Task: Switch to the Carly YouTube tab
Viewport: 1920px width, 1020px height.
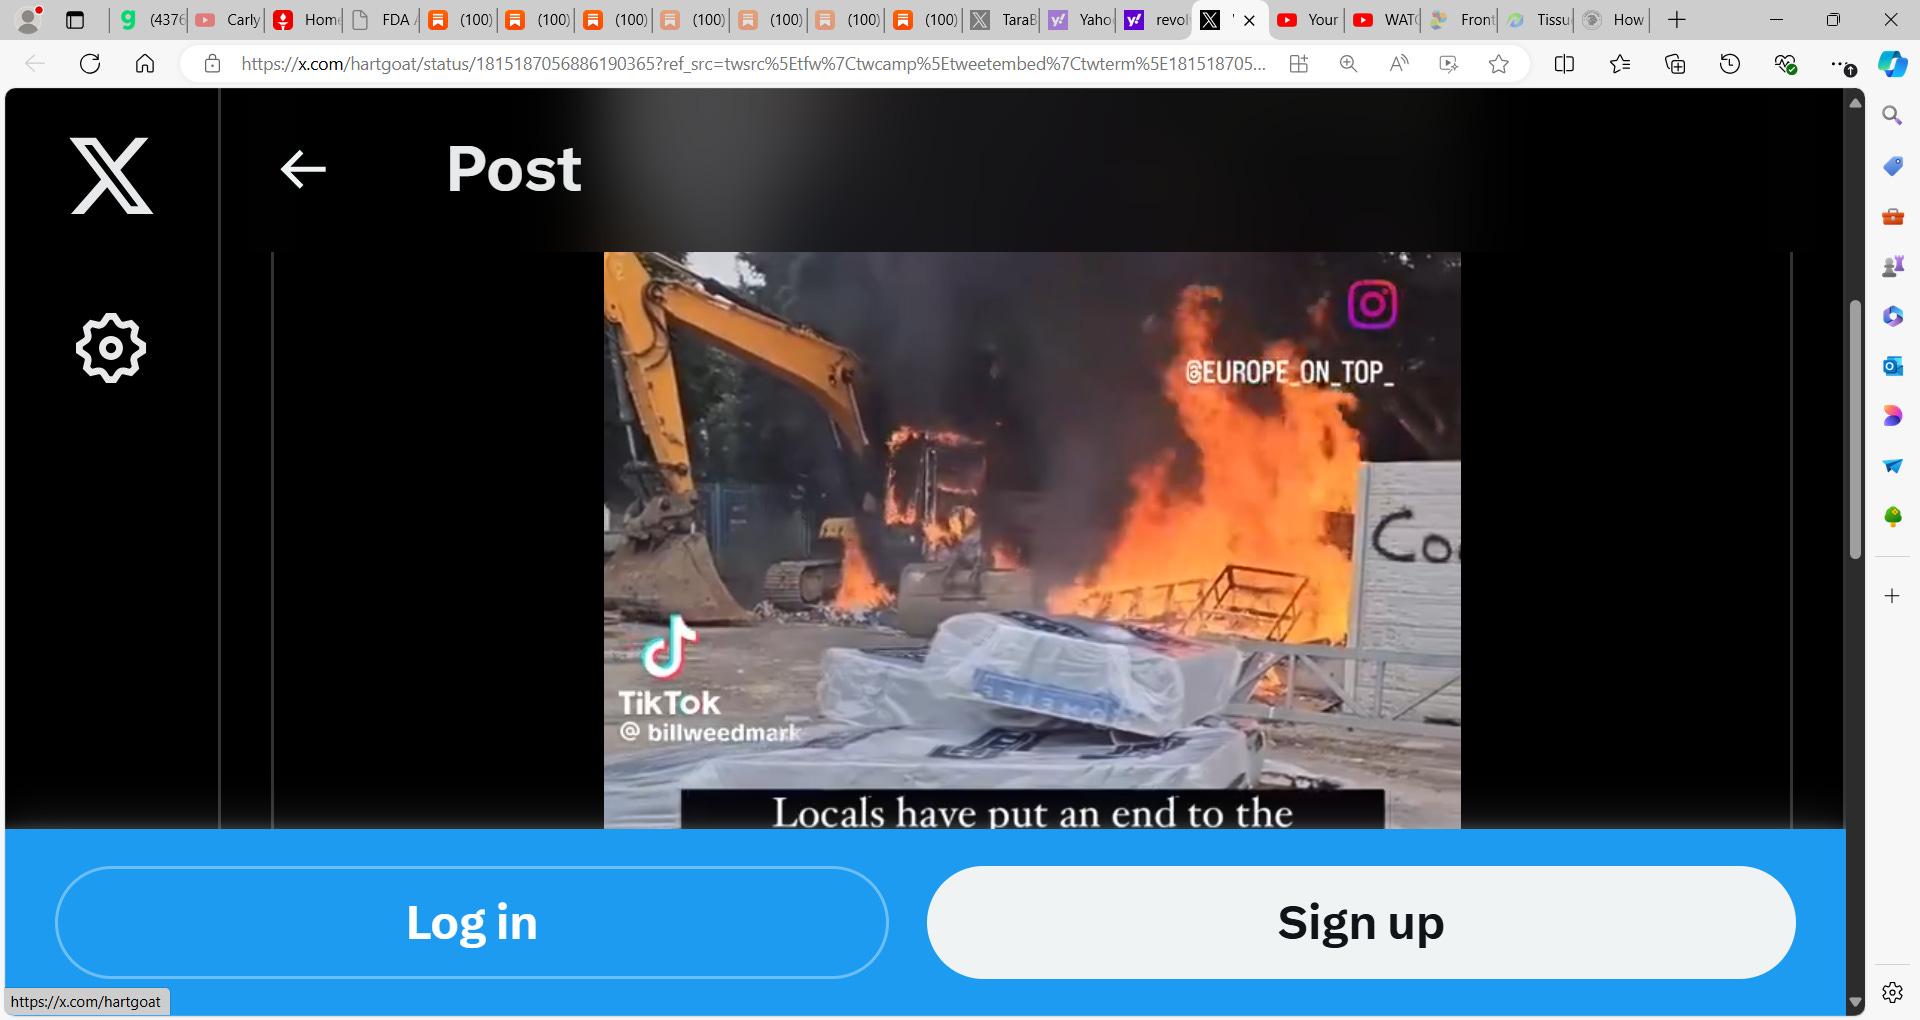Action: (x=228, y=19)
